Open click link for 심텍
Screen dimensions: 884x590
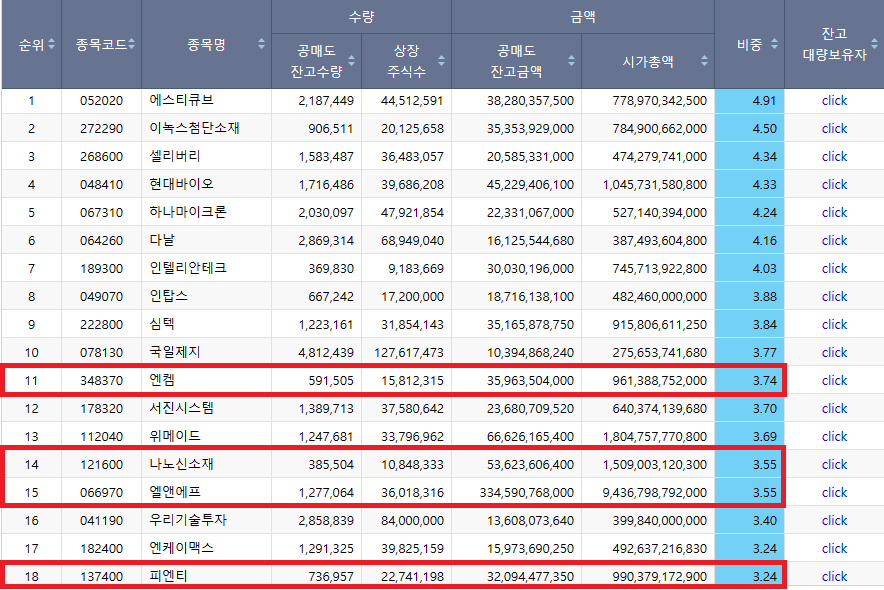tap(834, 325)
